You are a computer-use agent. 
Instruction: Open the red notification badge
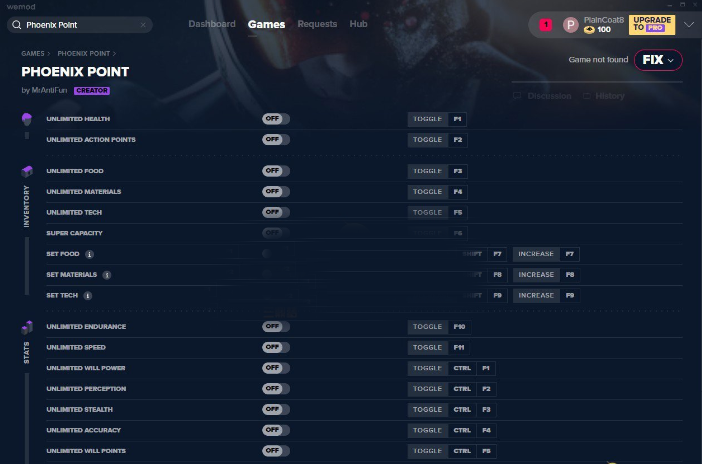[x=545, y=25]
